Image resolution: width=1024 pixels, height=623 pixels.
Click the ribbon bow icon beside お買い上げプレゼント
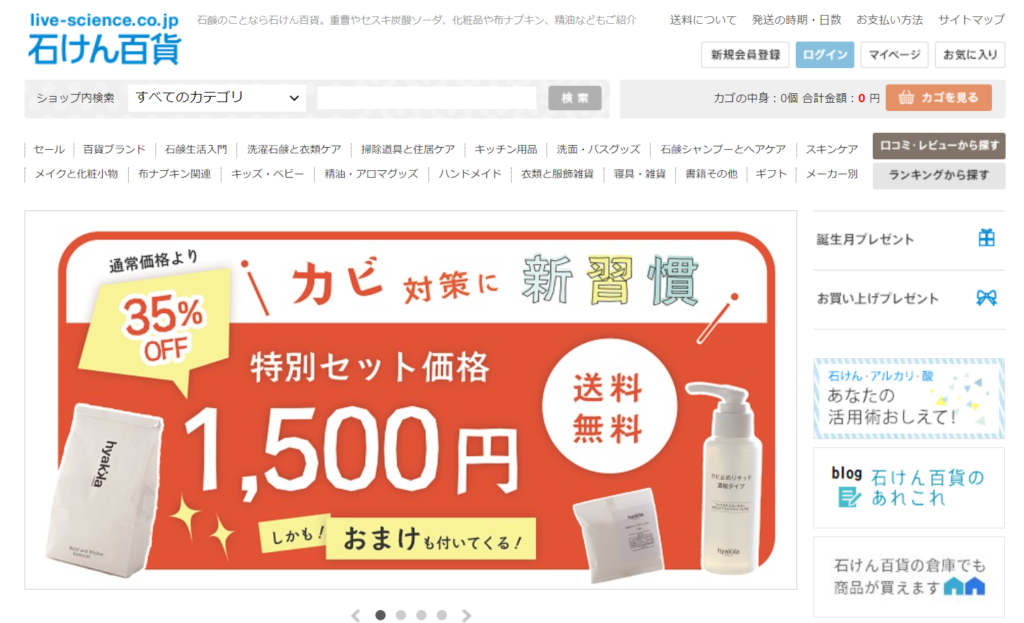pos(986,298)
